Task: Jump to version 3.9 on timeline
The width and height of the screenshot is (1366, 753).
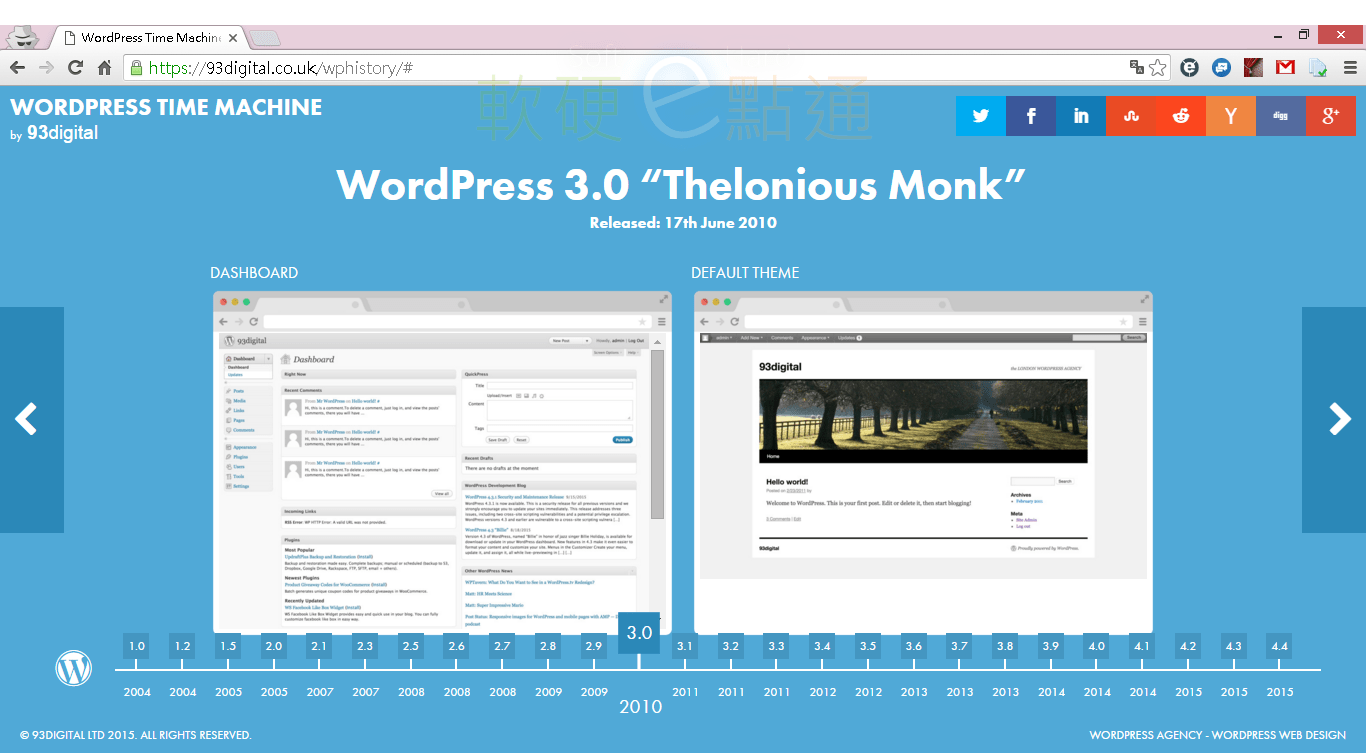Action: tap(1051, 646)
